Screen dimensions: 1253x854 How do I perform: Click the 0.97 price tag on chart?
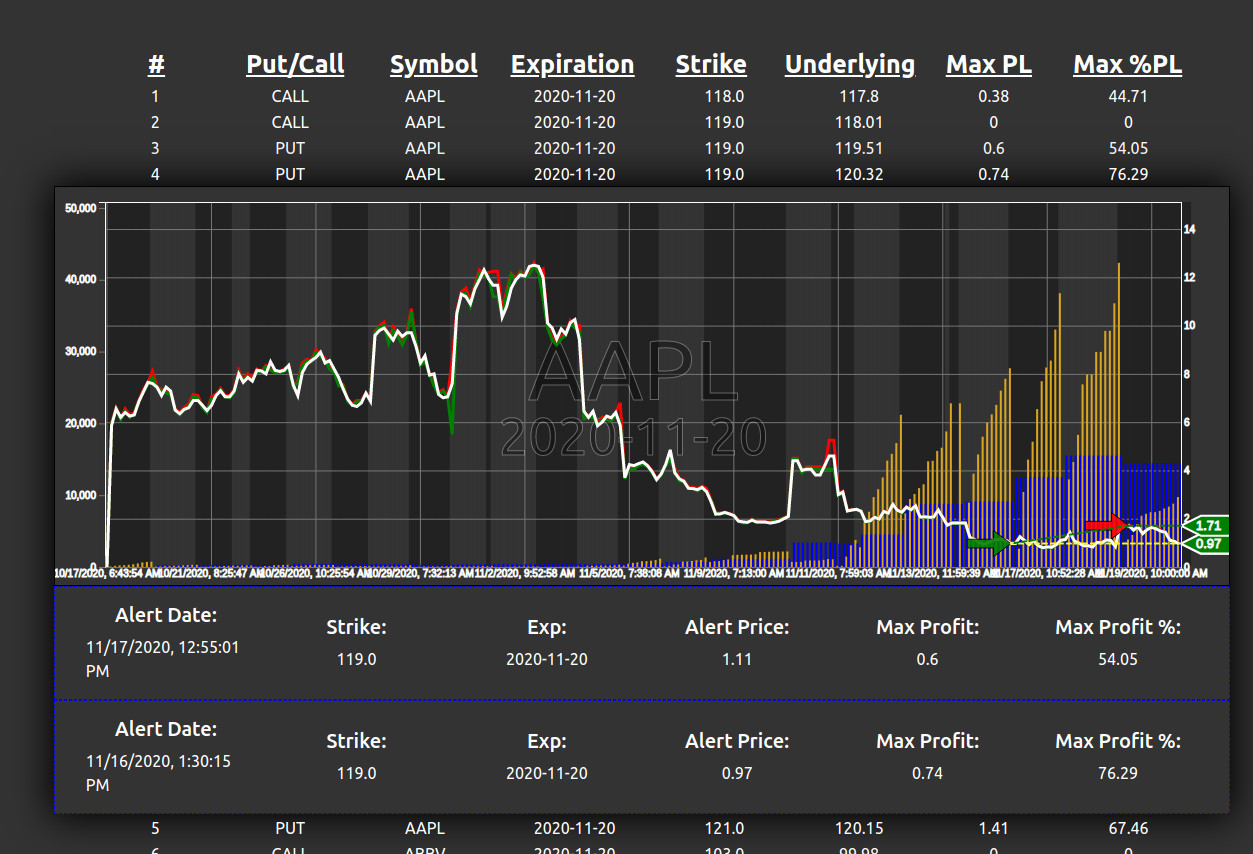coord(1207,544)
